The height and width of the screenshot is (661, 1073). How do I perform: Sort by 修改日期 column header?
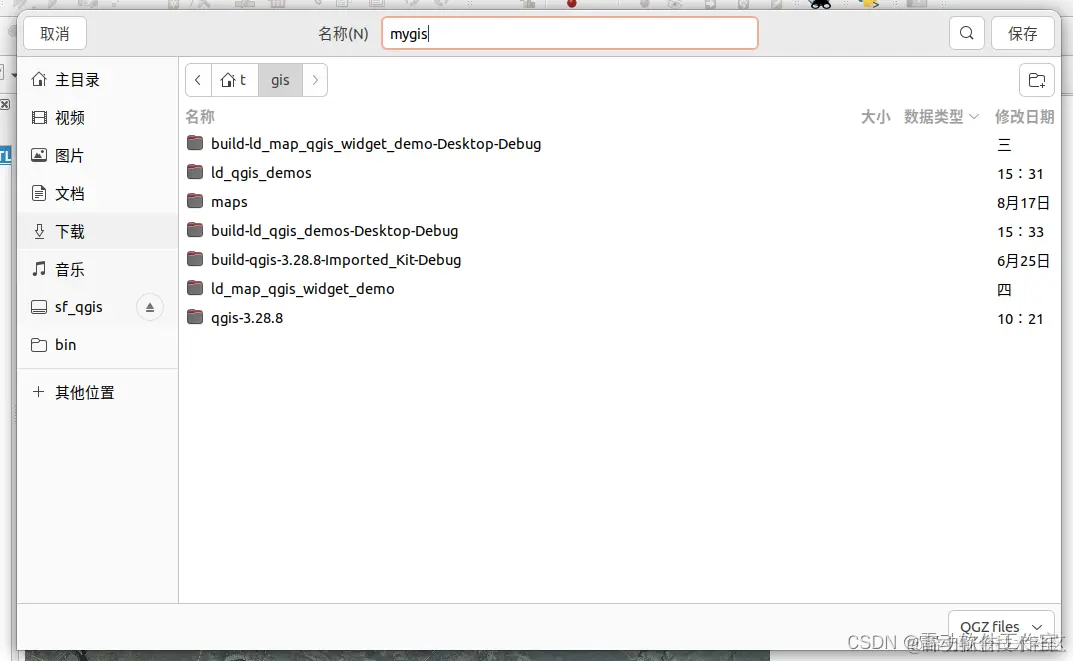click(x=1024, y=117)
